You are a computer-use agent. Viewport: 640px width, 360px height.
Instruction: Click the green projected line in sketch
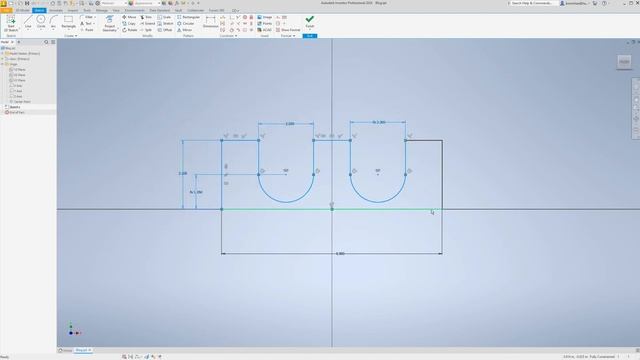tap(331, 209)
